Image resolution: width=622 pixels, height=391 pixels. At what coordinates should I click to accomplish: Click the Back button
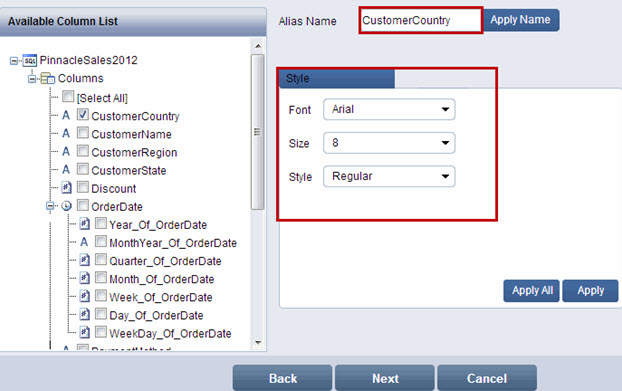pos(282,378)
